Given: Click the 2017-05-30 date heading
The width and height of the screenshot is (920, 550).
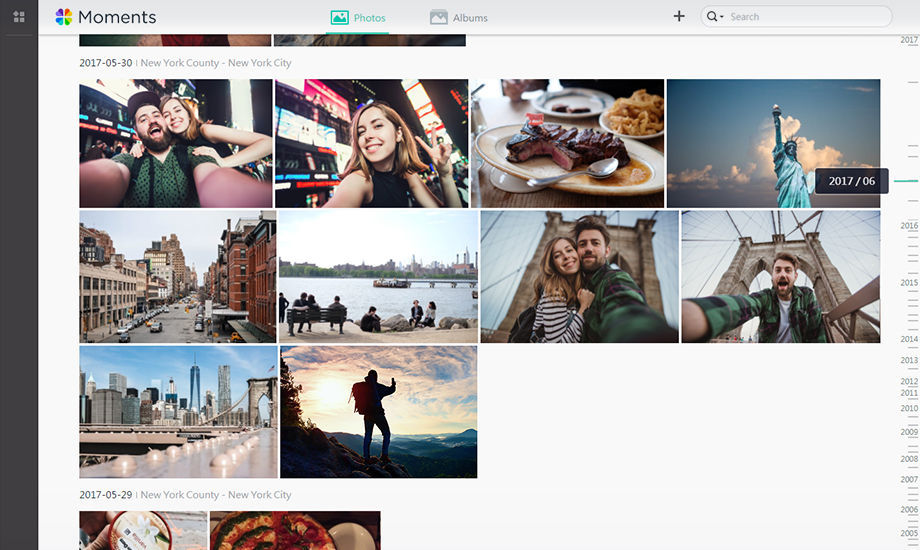Looking at the screenshot, I should 105,63.
